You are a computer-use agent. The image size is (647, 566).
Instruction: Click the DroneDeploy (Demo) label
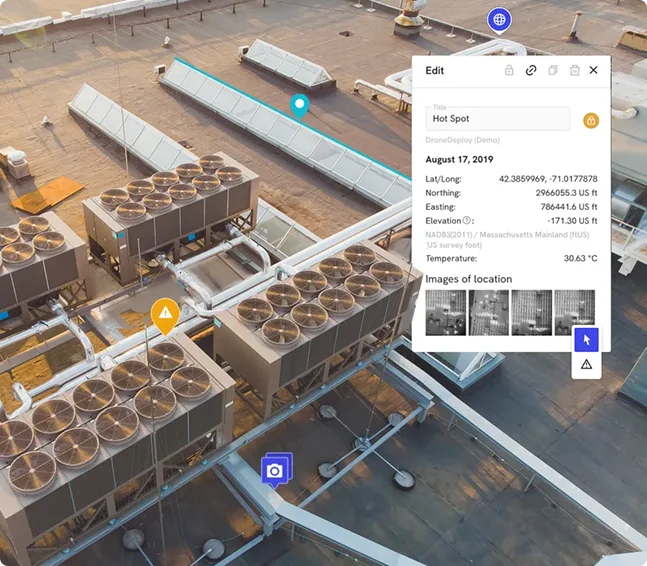[x=463, y=140]
